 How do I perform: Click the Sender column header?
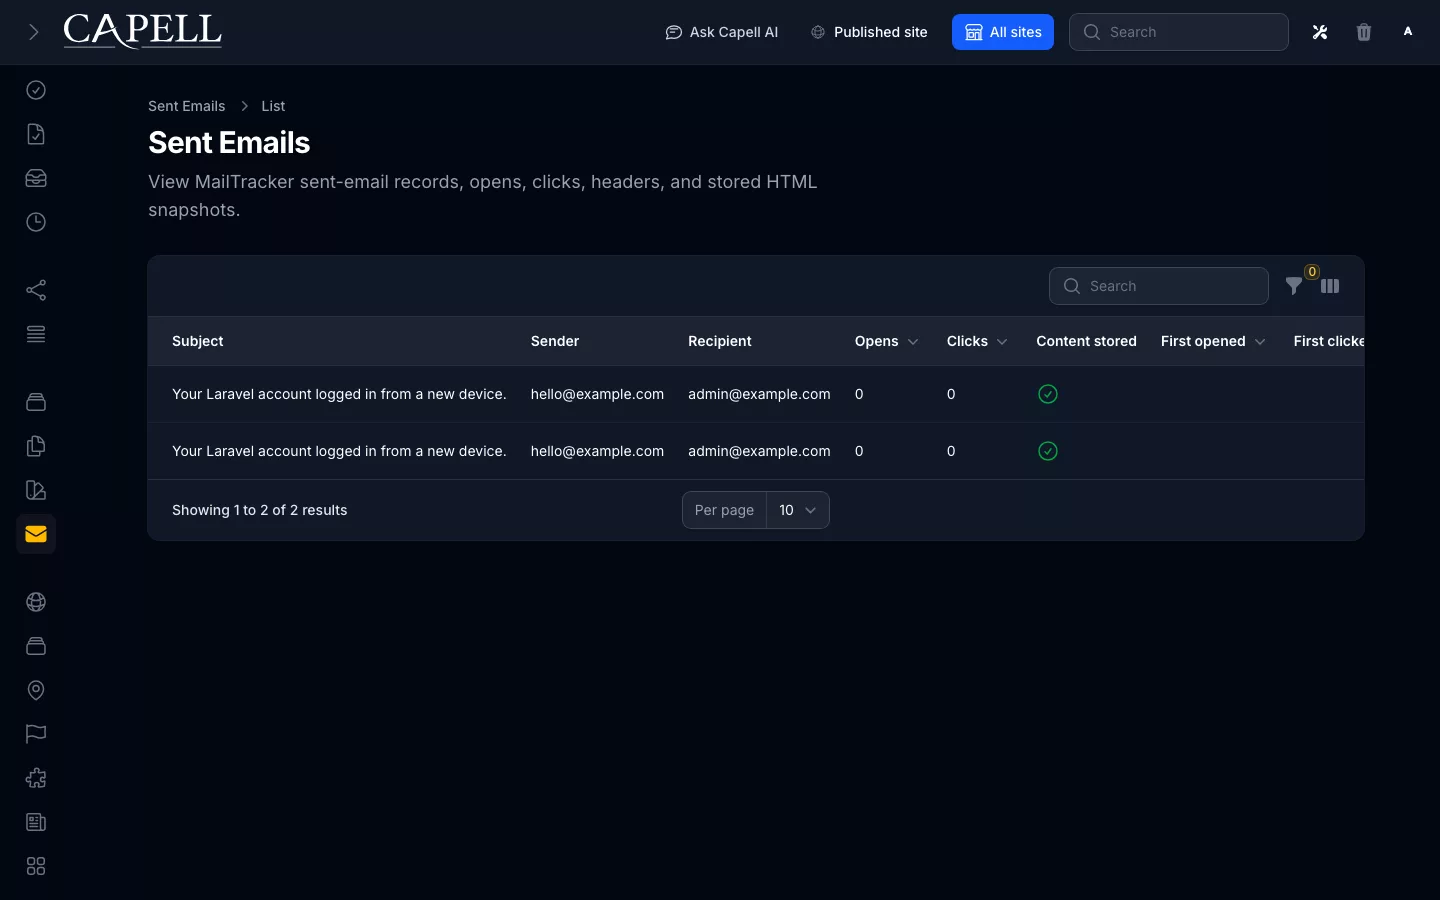[555, 341]
